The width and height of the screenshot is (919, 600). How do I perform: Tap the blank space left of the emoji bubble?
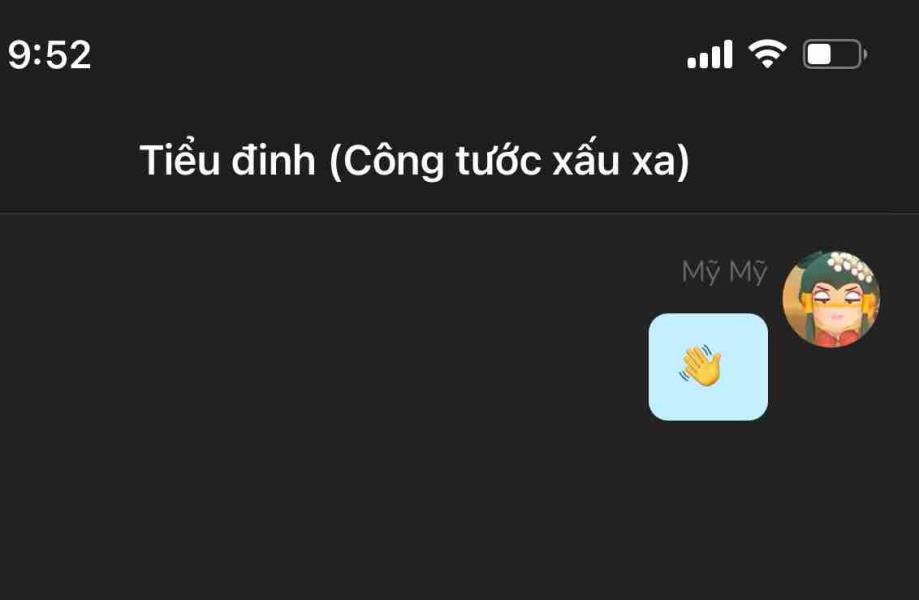point(322,367)
